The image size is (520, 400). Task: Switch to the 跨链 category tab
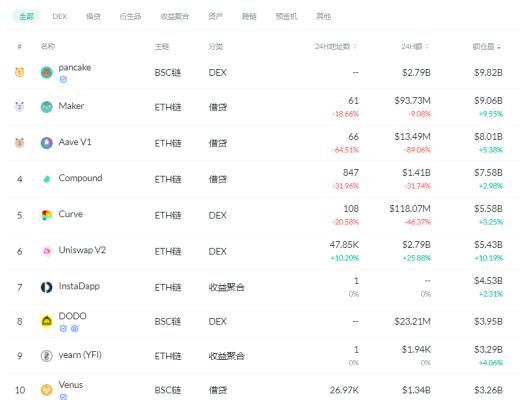[x=249, y=16]
